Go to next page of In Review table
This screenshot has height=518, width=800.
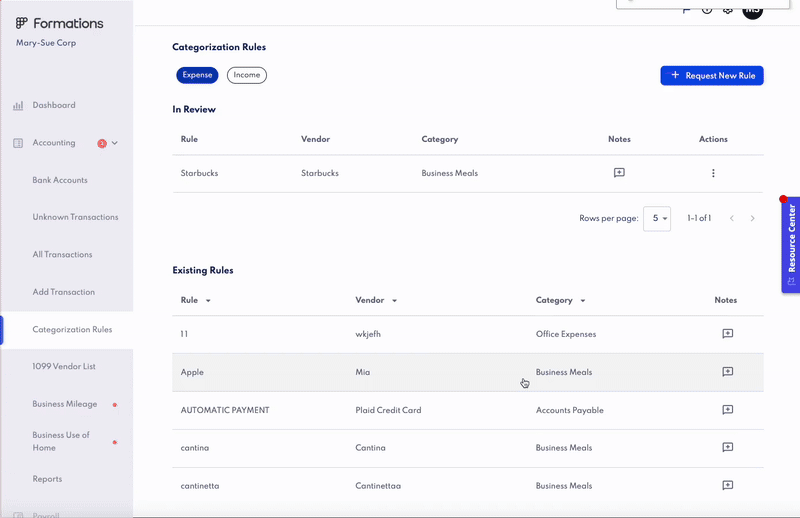click(x=753, y=218)
